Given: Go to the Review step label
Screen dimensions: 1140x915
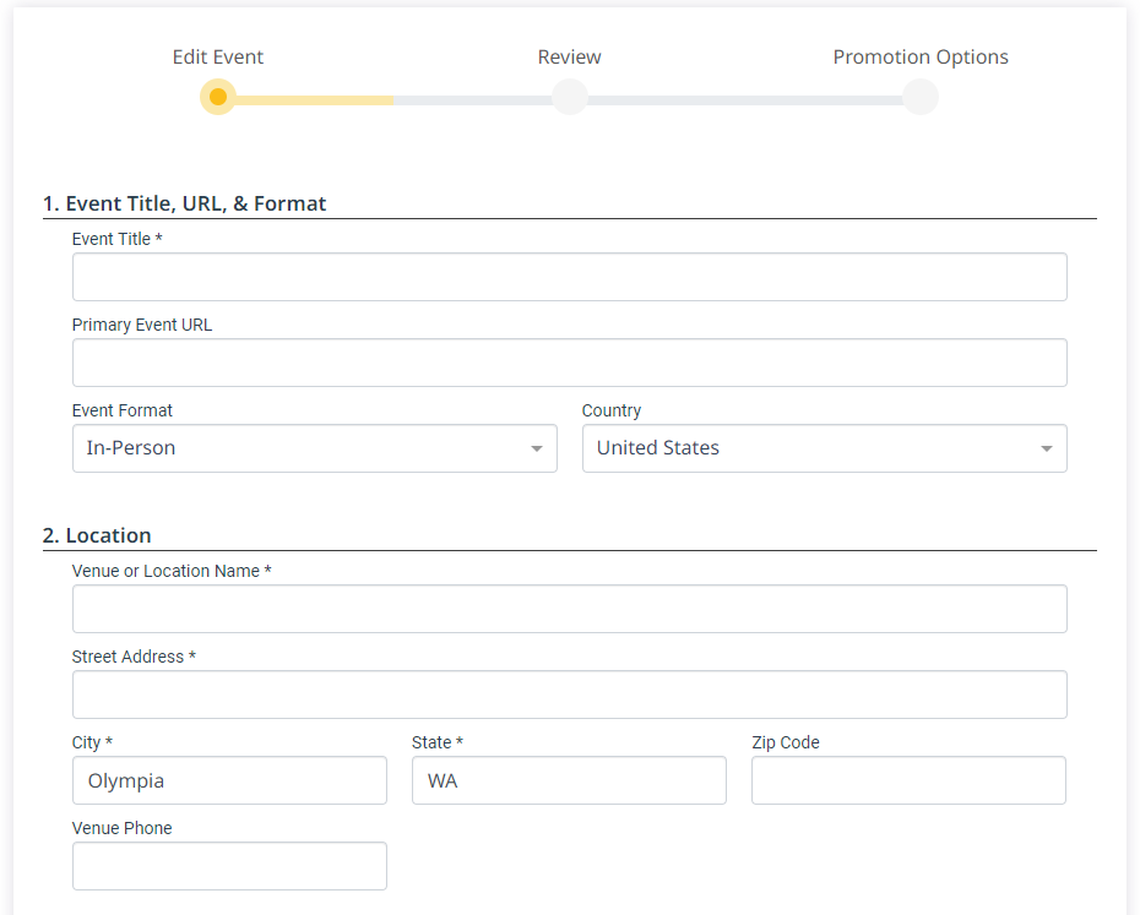Looking at the screenshot, I should coord(569,57).
